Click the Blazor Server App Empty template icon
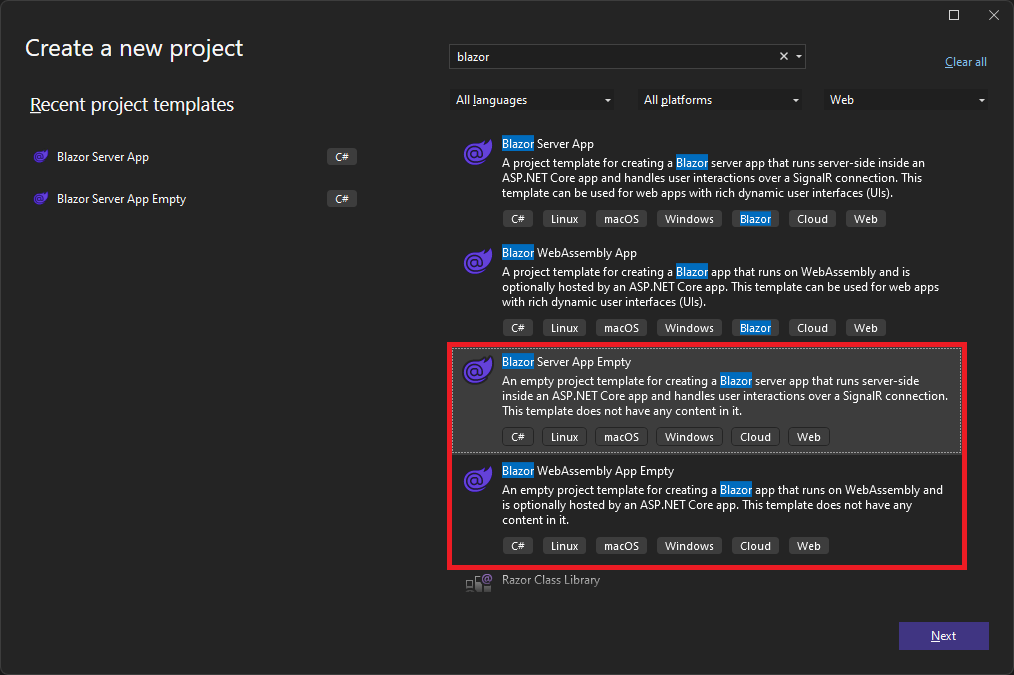 point(478,370)
